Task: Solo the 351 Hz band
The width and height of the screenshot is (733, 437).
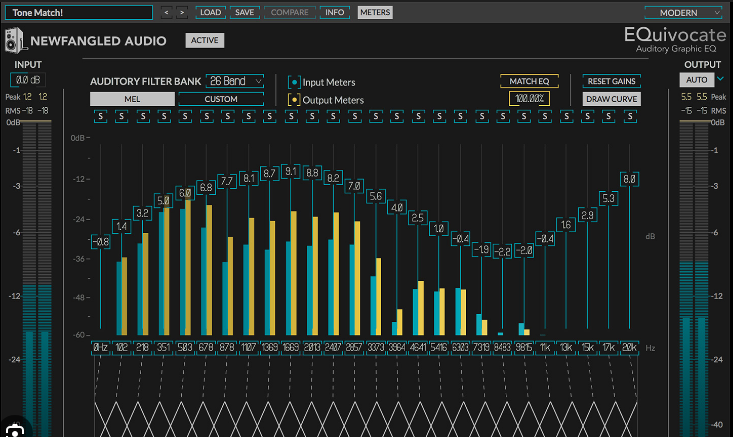Action: pos(164,116)
